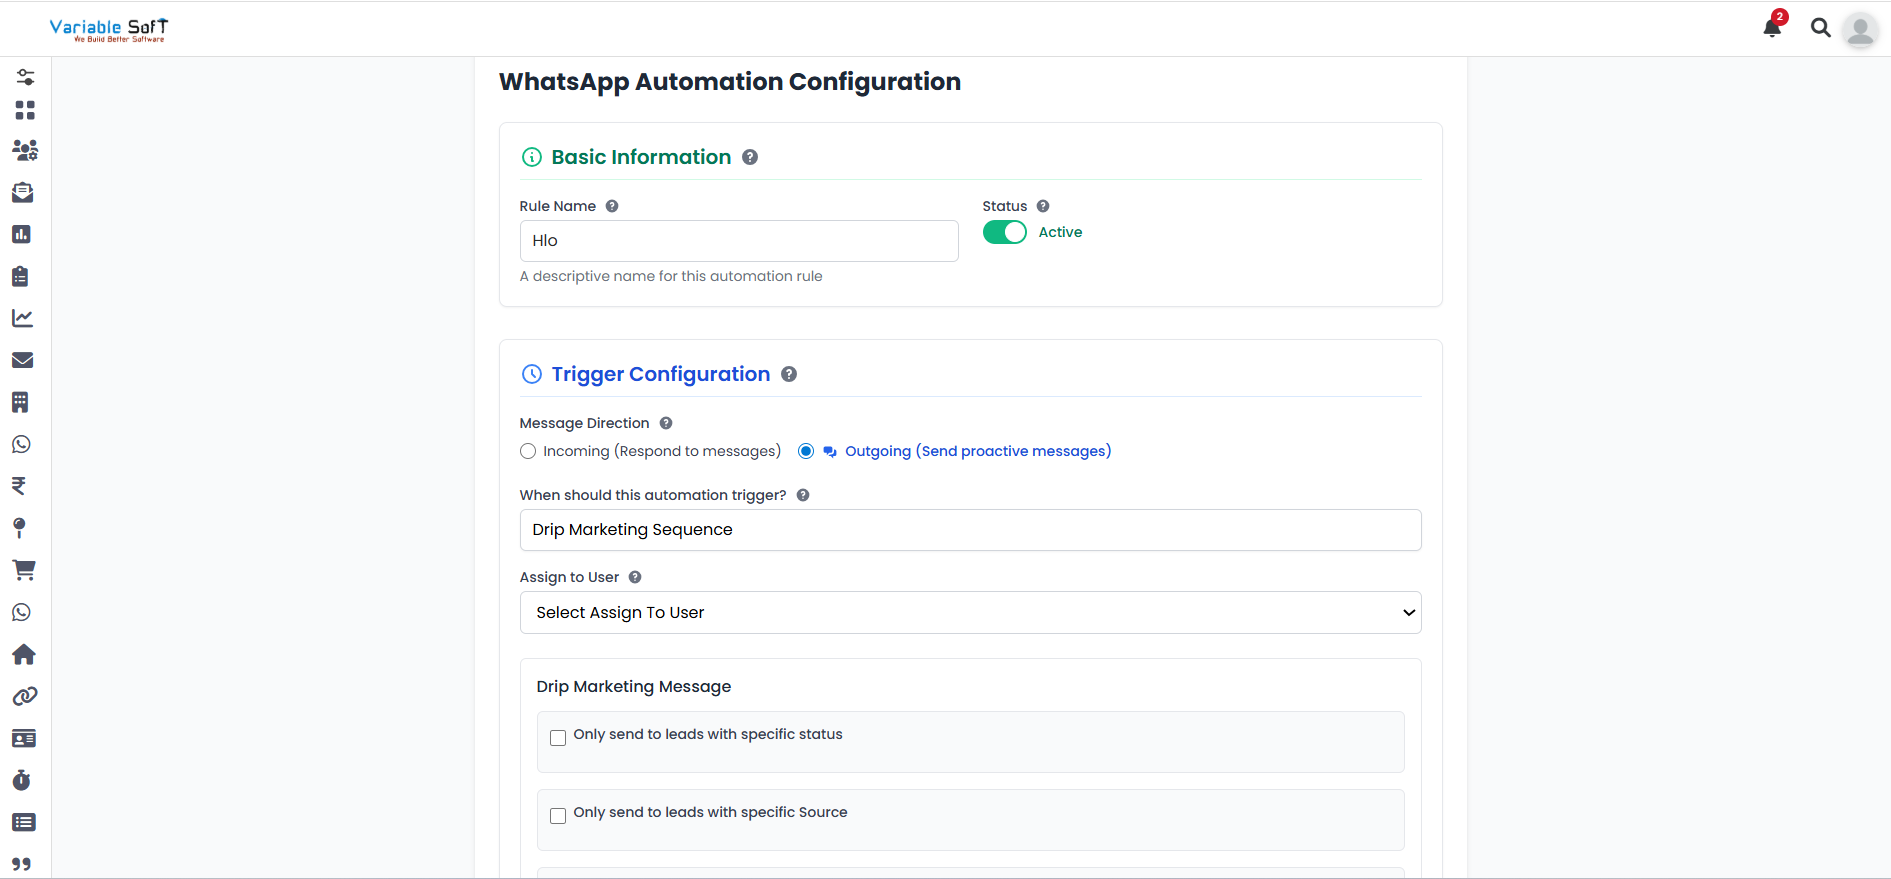1891x879 pixels.
Task: Click the Variable Soft logo
Action: (109, 29)
